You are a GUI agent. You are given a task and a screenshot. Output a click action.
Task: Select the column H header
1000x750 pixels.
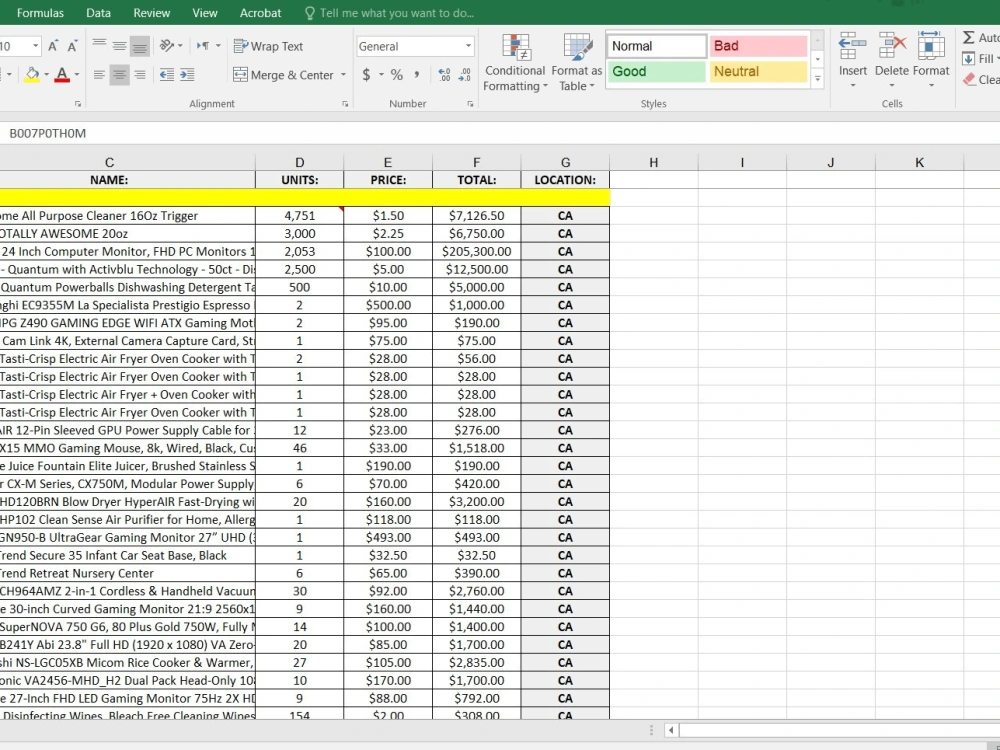tap(654, 163)
